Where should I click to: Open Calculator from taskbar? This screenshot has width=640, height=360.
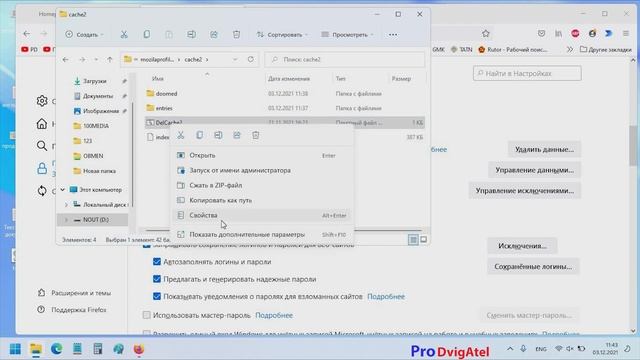(x=98, y=349)
